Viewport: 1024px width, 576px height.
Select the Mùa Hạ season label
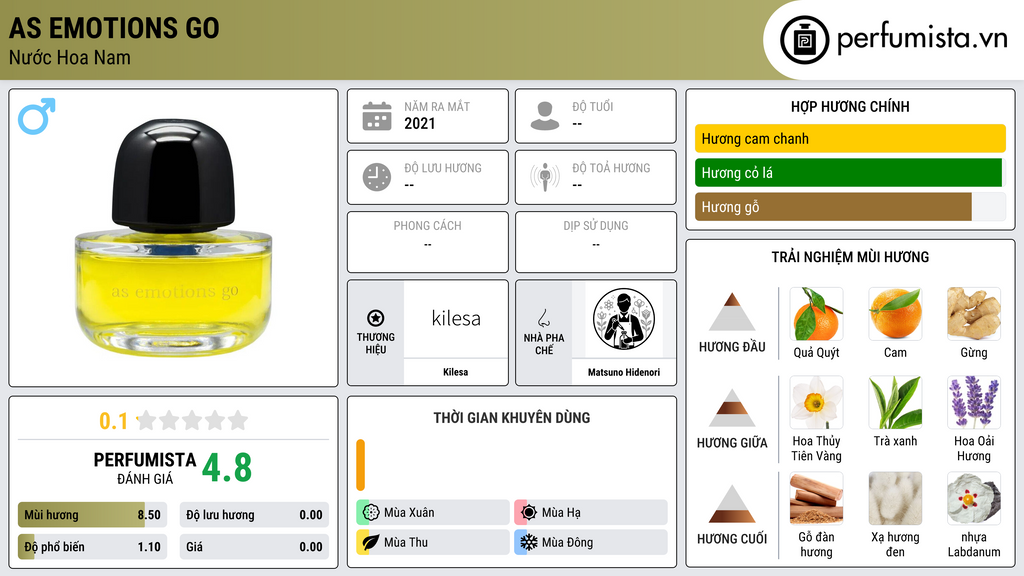(x=561, y=513)
